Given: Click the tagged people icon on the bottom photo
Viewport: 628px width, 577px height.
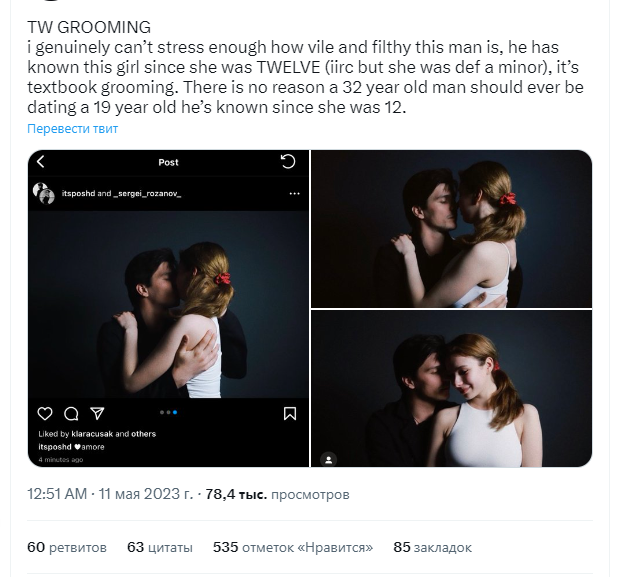Looking at the screenshot, I should tap(328, 460).
